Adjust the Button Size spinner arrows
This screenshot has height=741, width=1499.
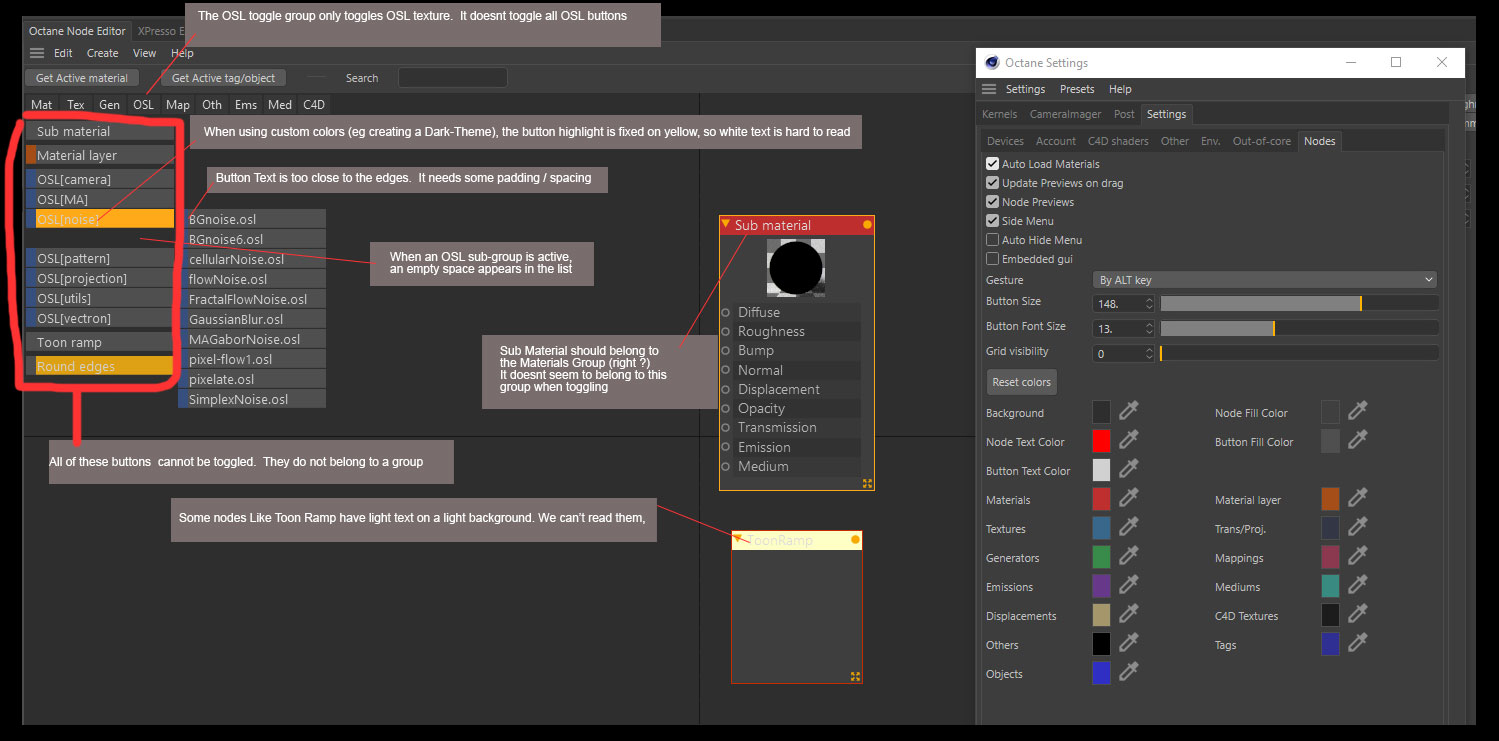pos(1149,302)
